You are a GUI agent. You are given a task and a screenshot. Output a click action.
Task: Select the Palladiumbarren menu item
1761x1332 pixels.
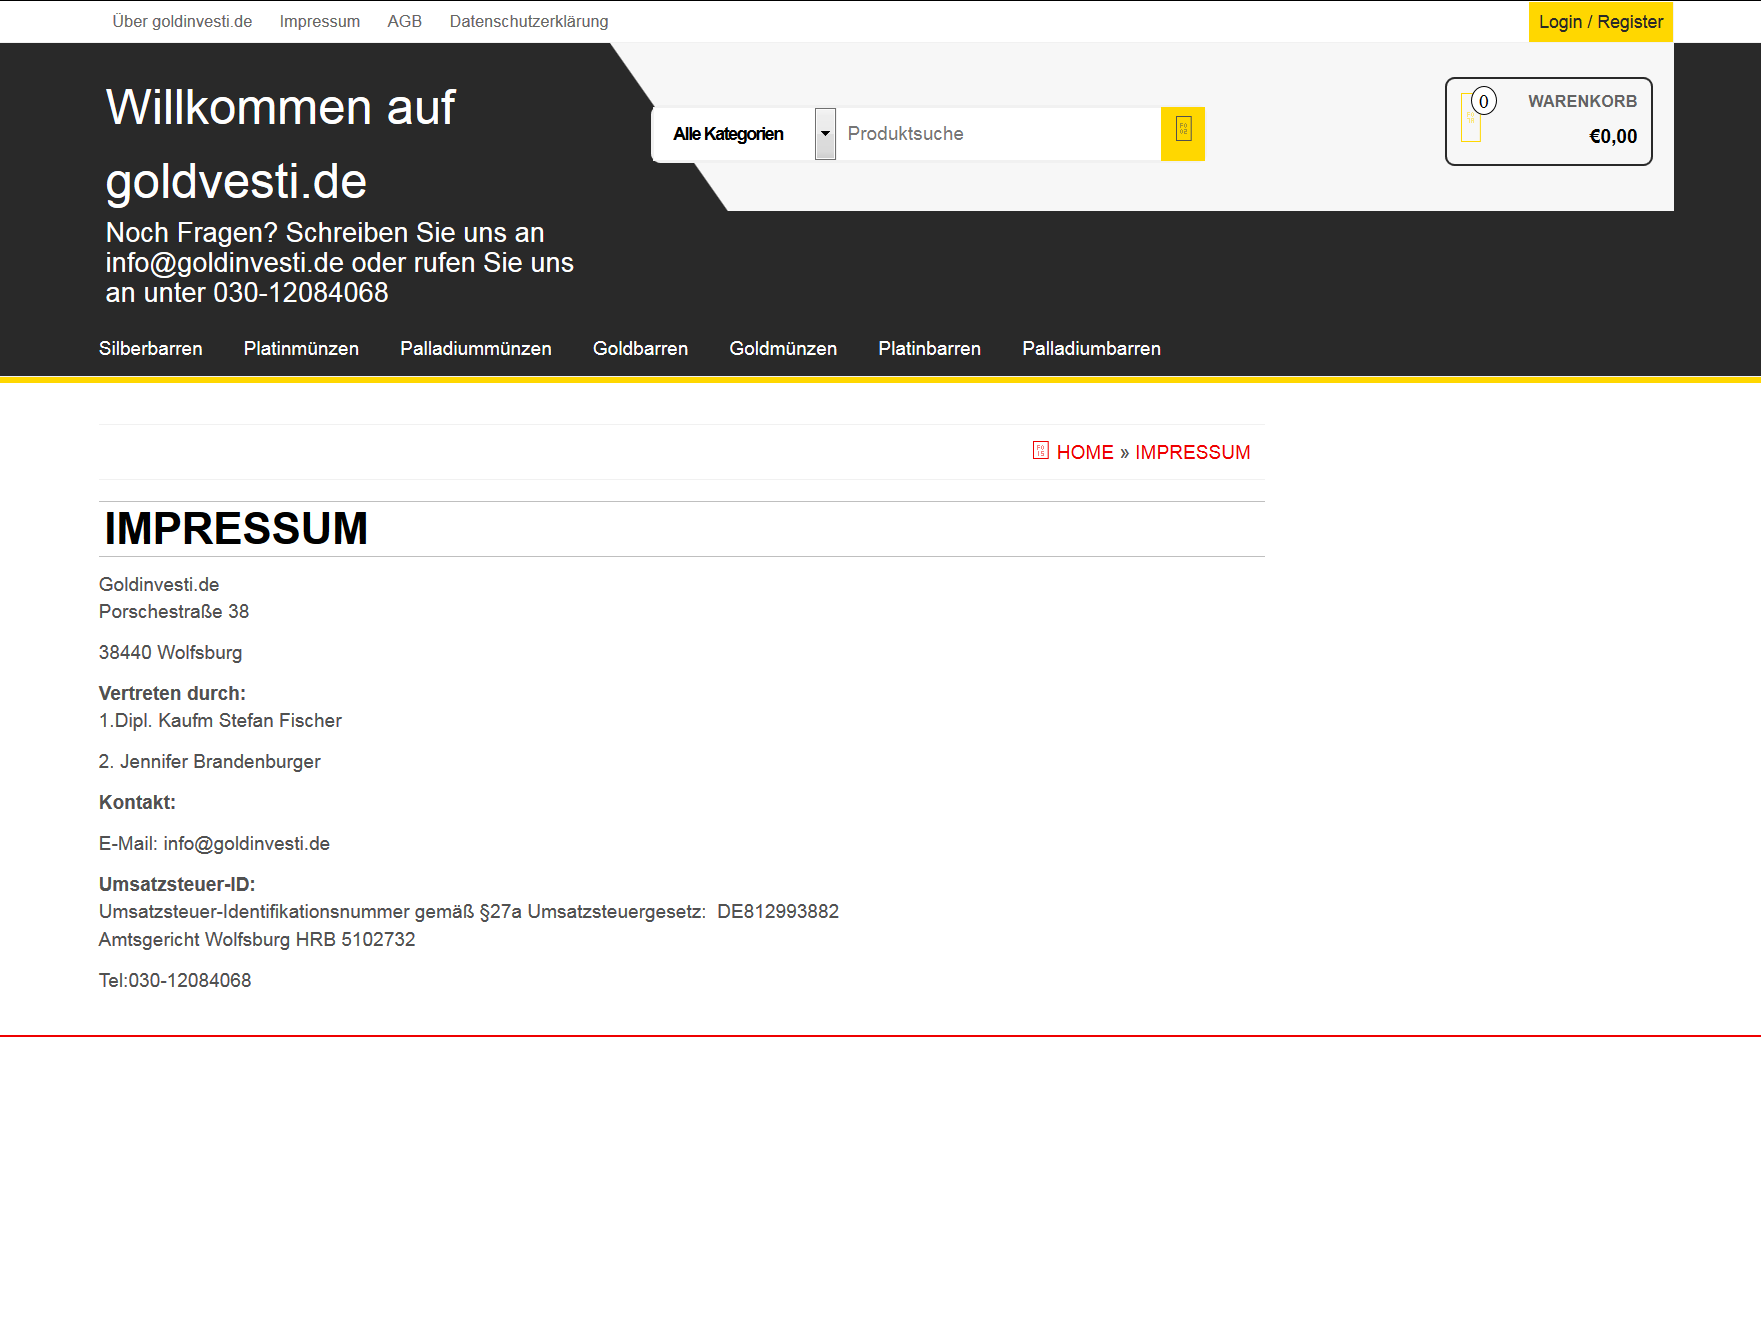[1092, 349]
